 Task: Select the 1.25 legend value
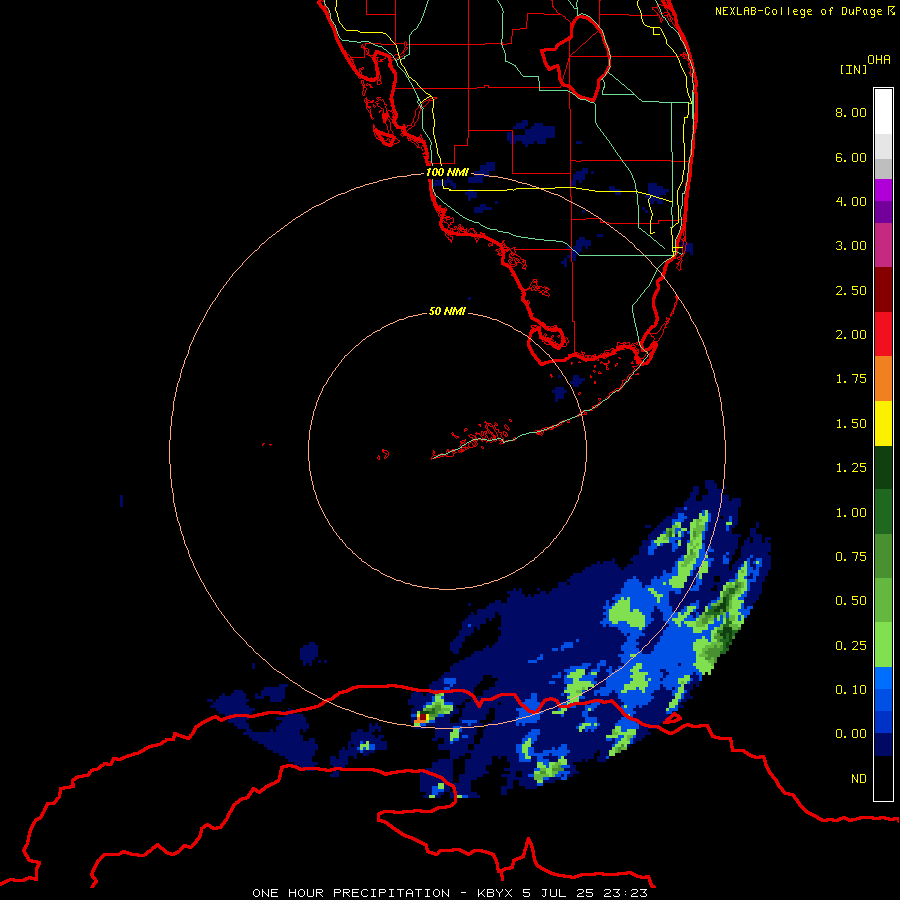851,468
